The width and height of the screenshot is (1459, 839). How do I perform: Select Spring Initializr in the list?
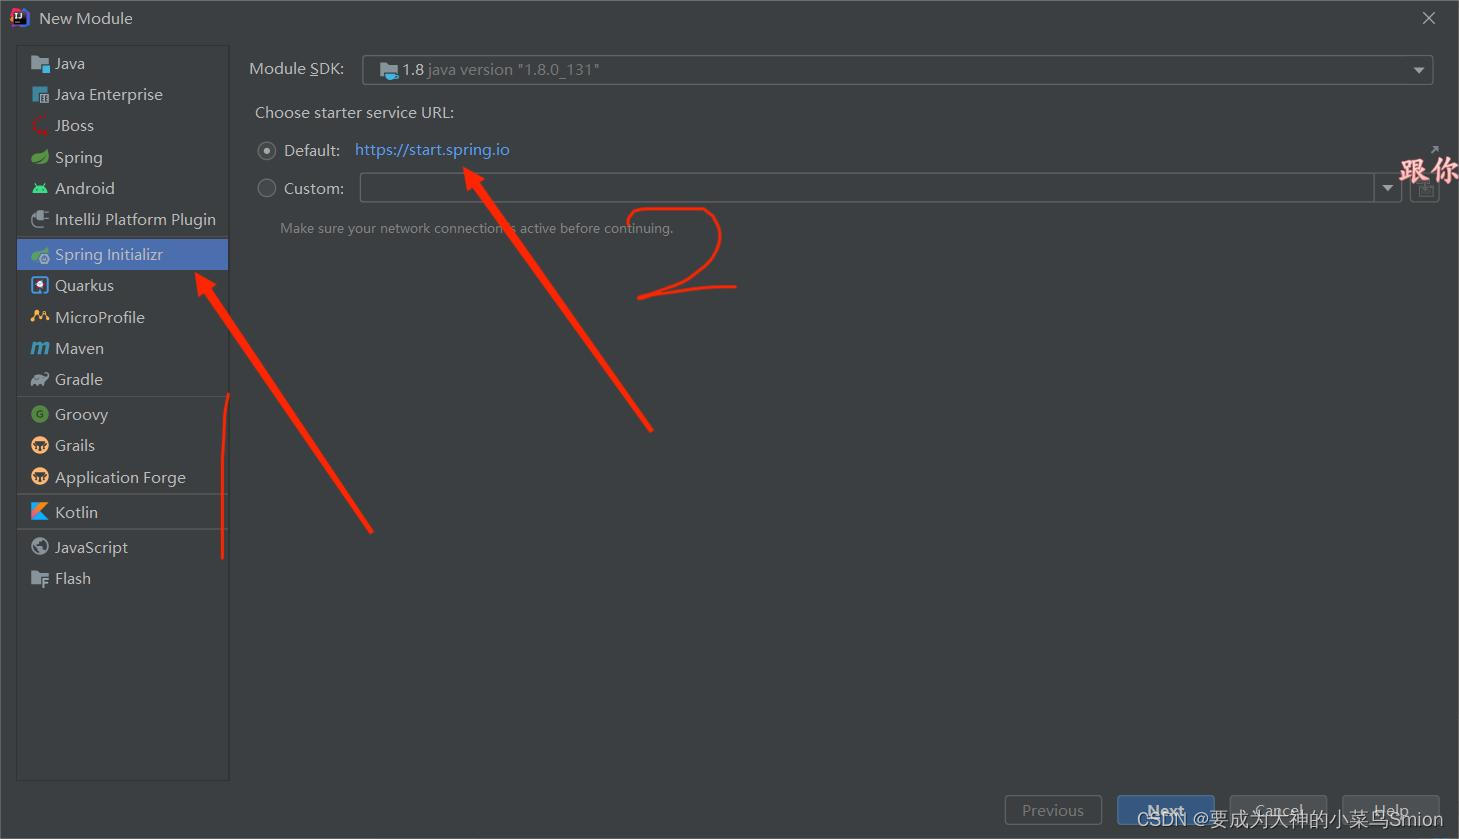[123, 255]
